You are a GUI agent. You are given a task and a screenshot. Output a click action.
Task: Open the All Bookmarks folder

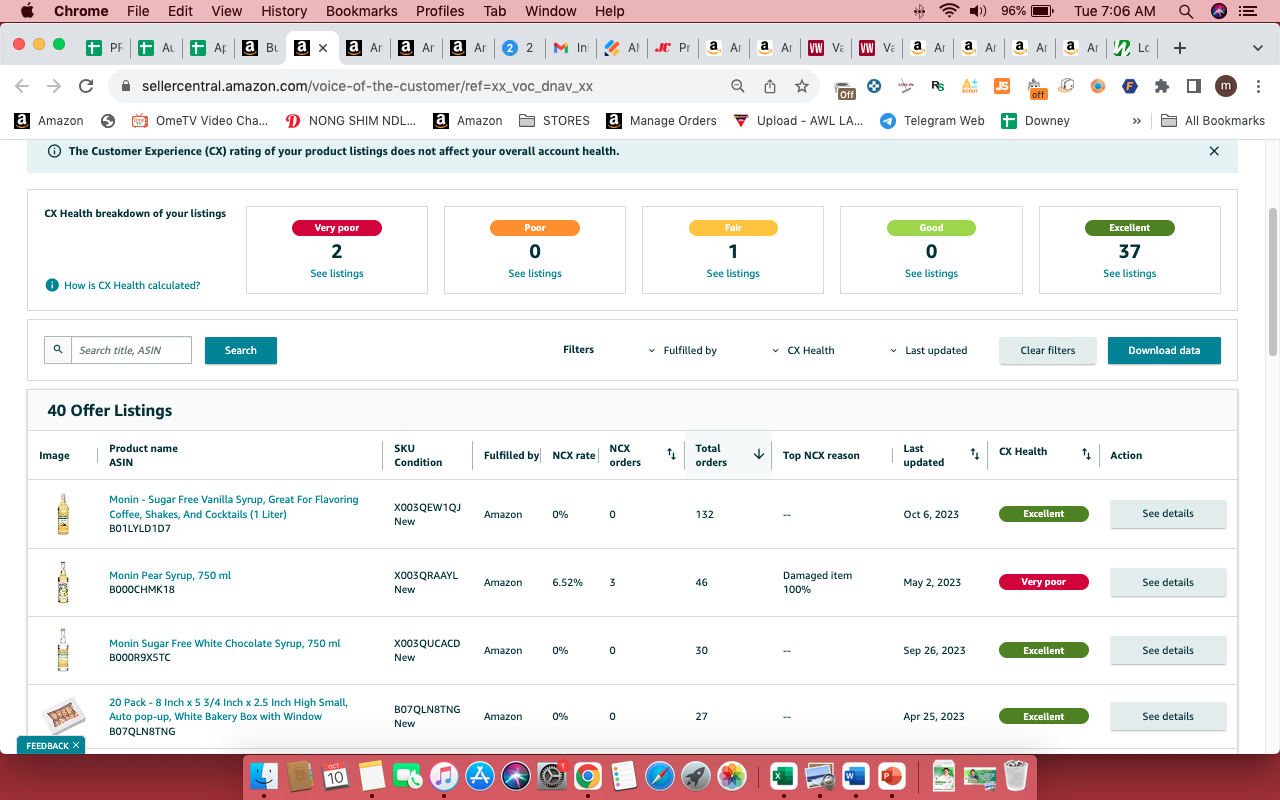pos(1213,121)
